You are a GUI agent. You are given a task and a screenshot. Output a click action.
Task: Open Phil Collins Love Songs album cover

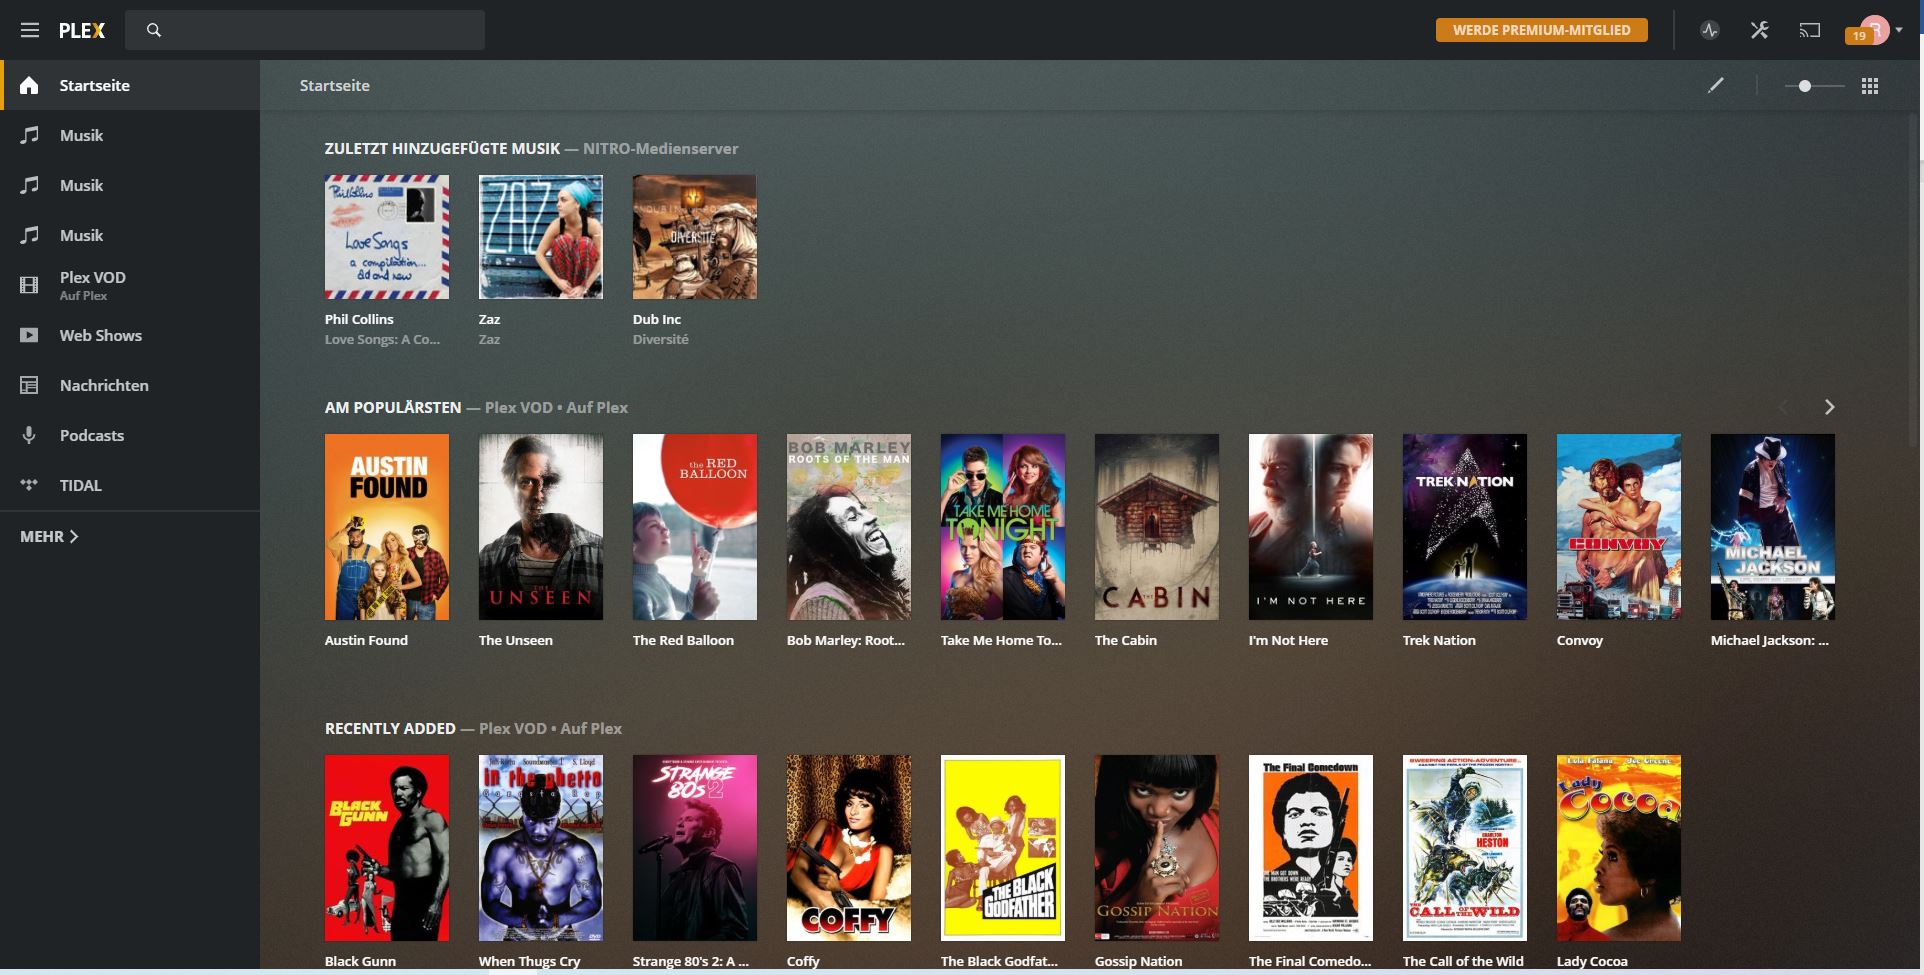(387, 237)
